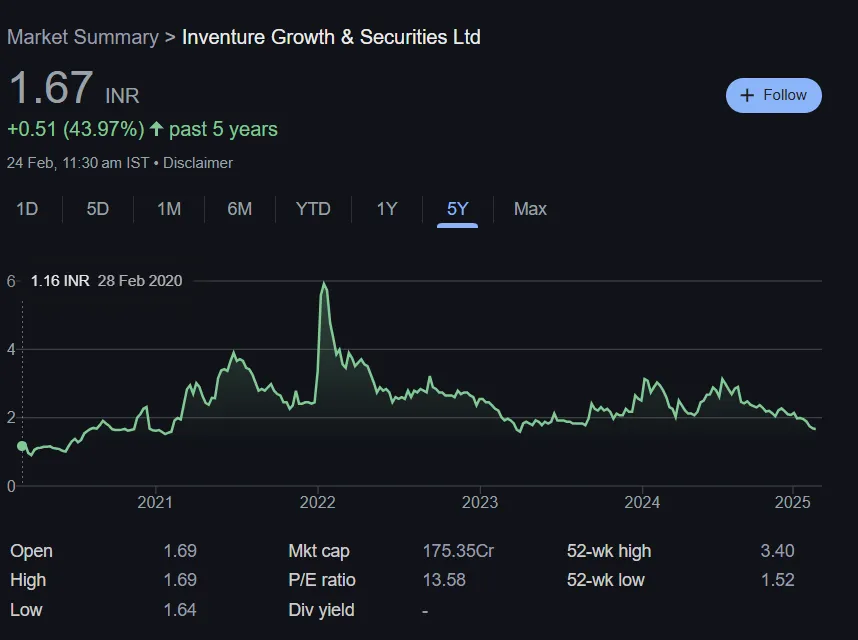Show full history with the Max tab
This screenshot has height=640, width=858.
(530, 209)
